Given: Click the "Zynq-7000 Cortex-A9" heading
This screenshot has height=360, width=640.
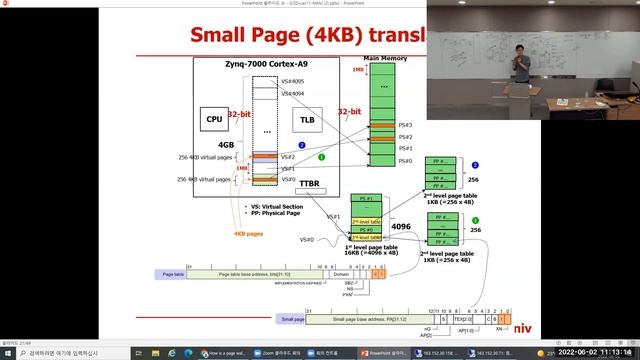Looking at the screenshot, I should pos(266,64).
